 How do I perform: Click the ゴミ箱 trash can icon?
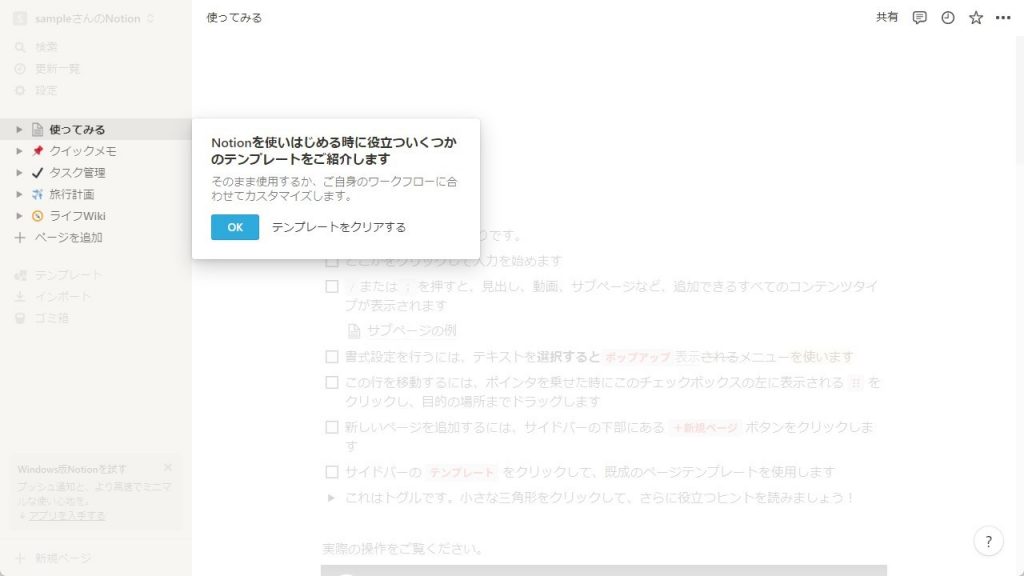click(20, 318)
